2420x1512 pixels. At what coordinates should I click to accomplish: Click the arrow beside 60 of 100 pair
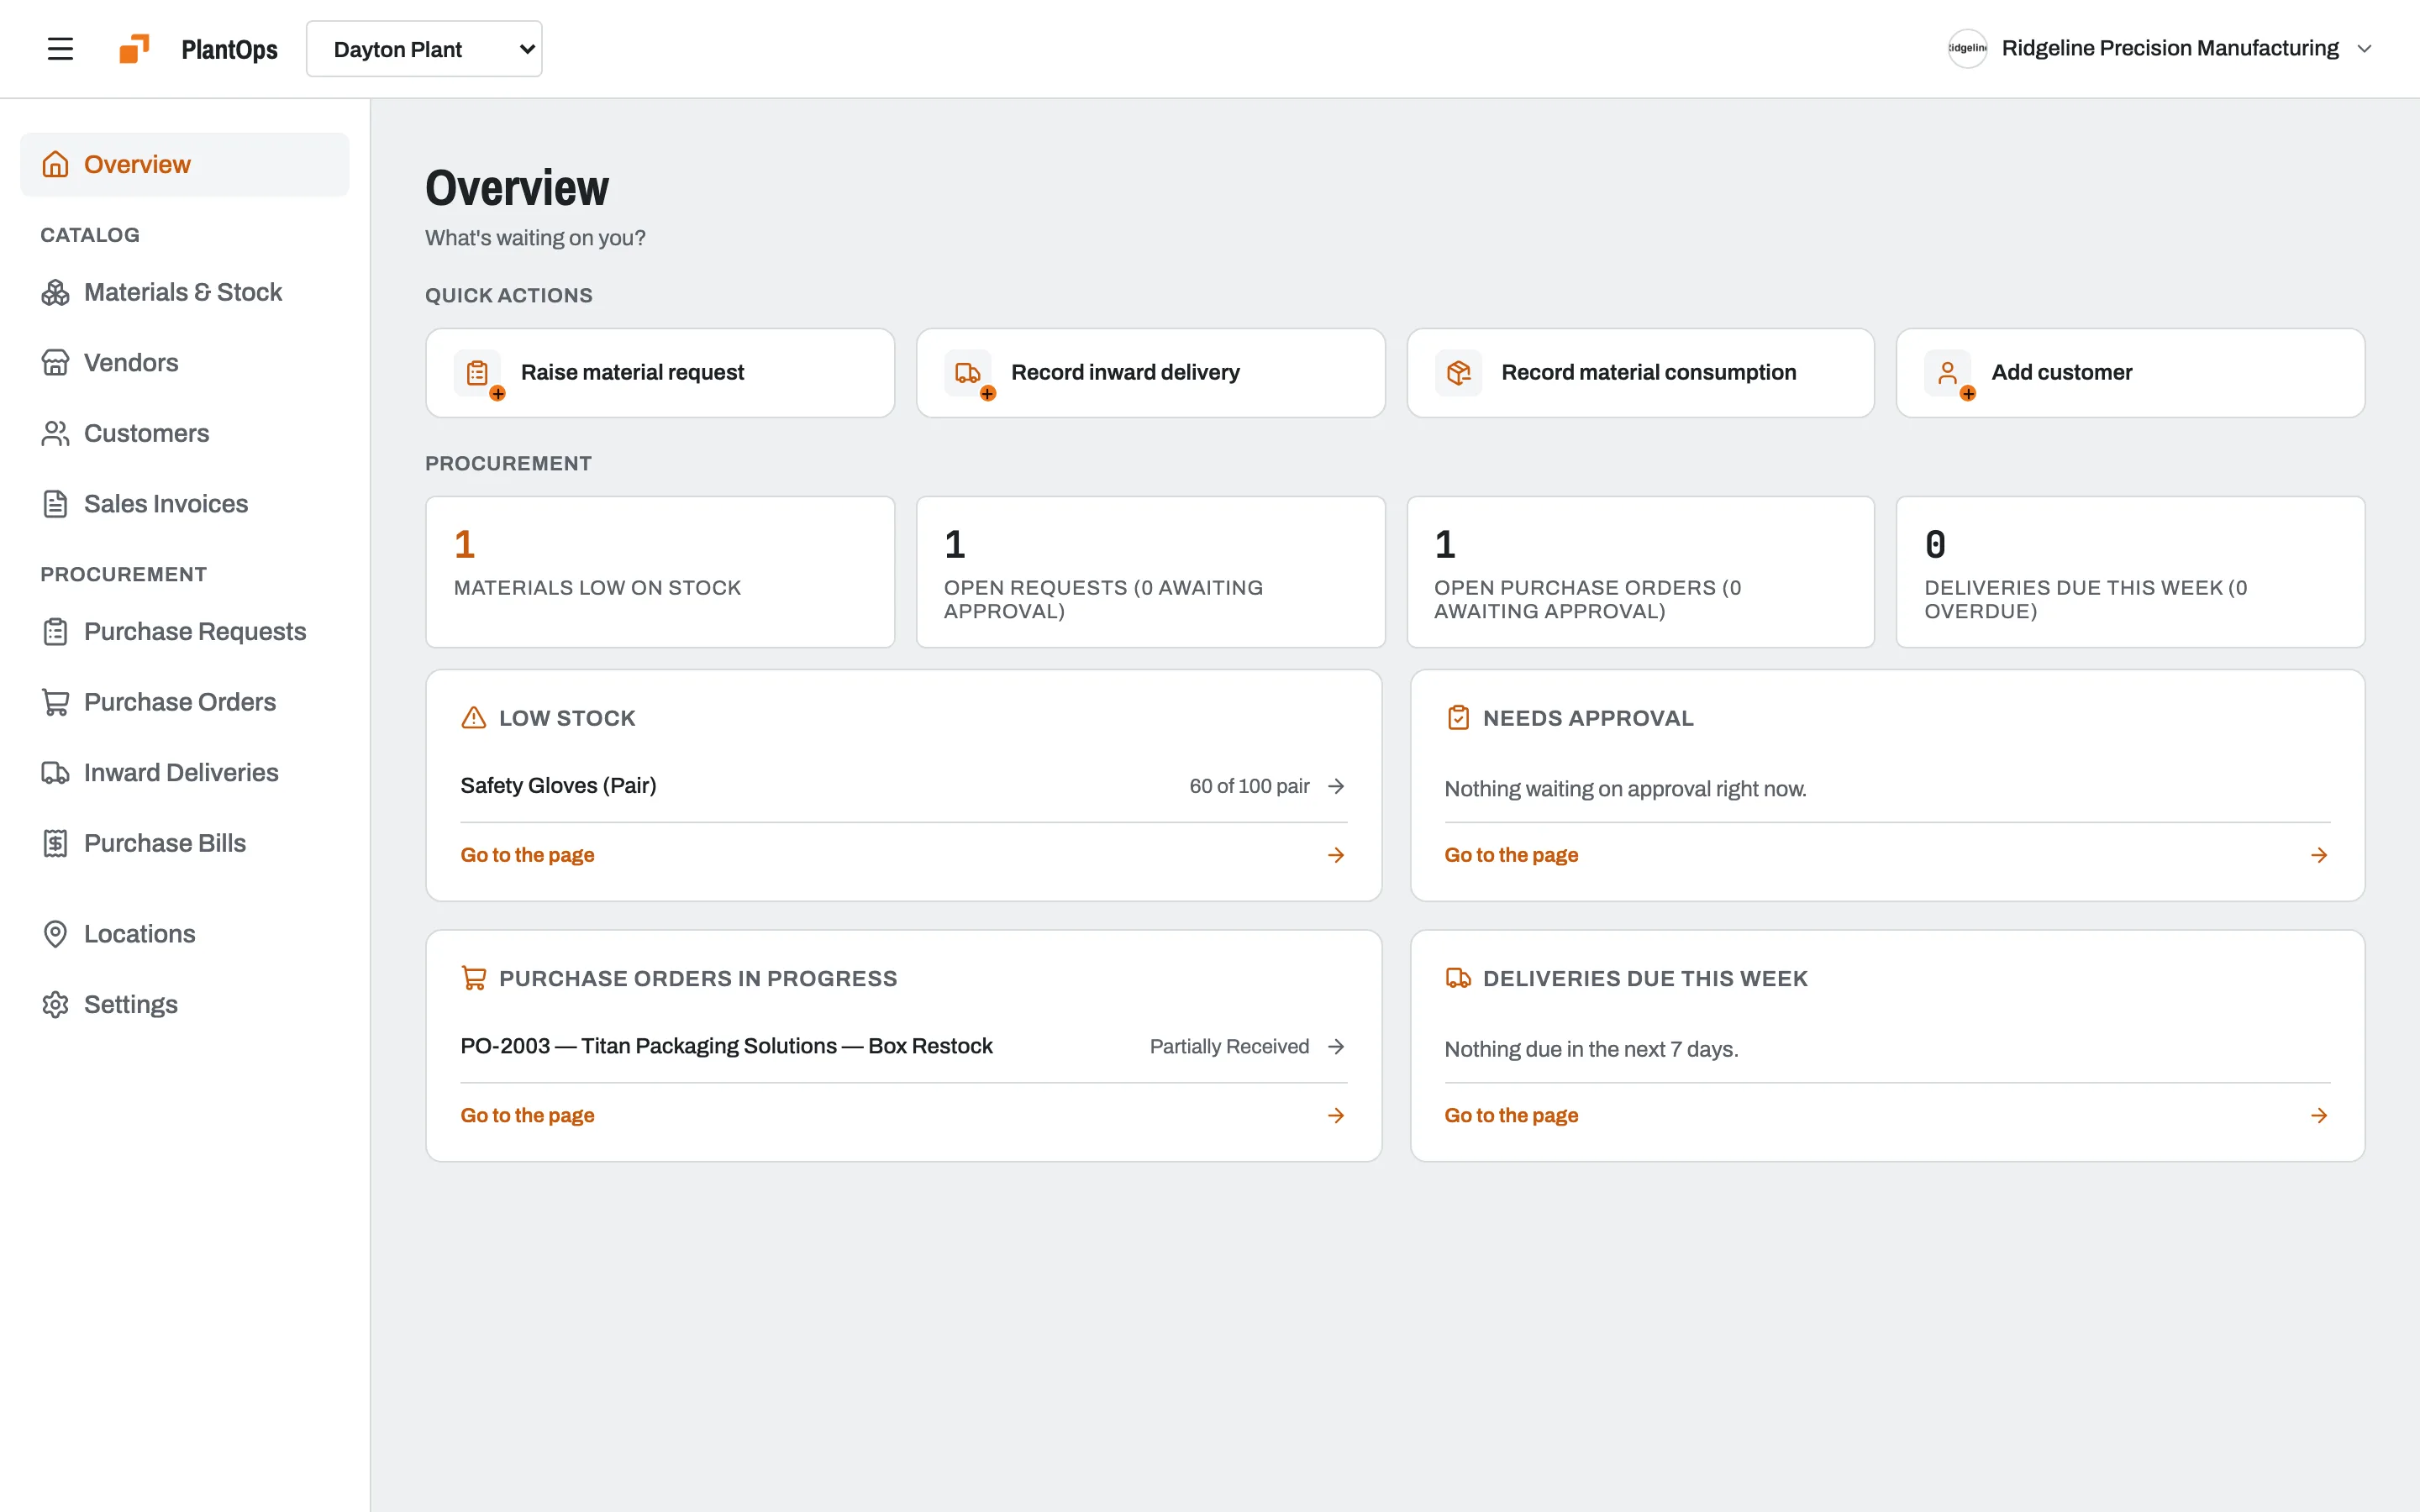(x=1336, y=786)
